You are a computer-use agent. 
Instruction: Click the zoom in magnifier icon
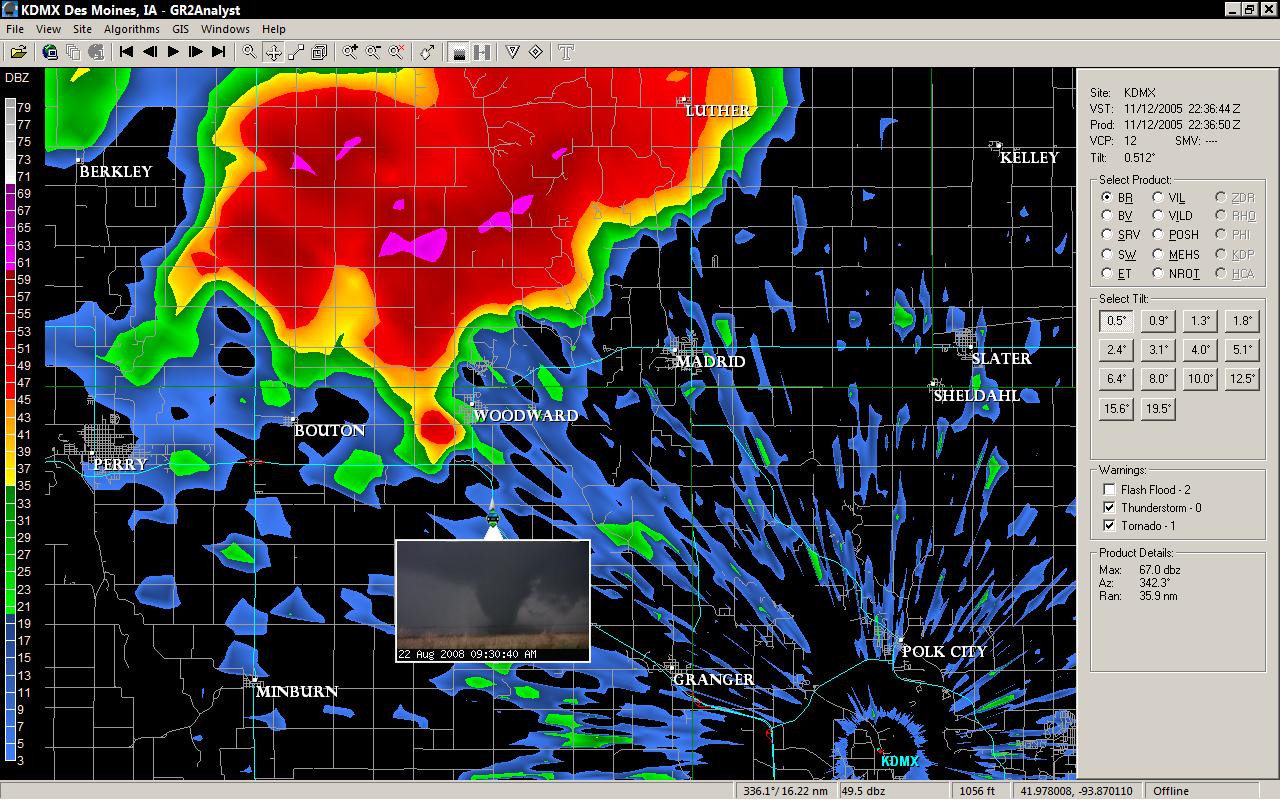tap(351, 52)
